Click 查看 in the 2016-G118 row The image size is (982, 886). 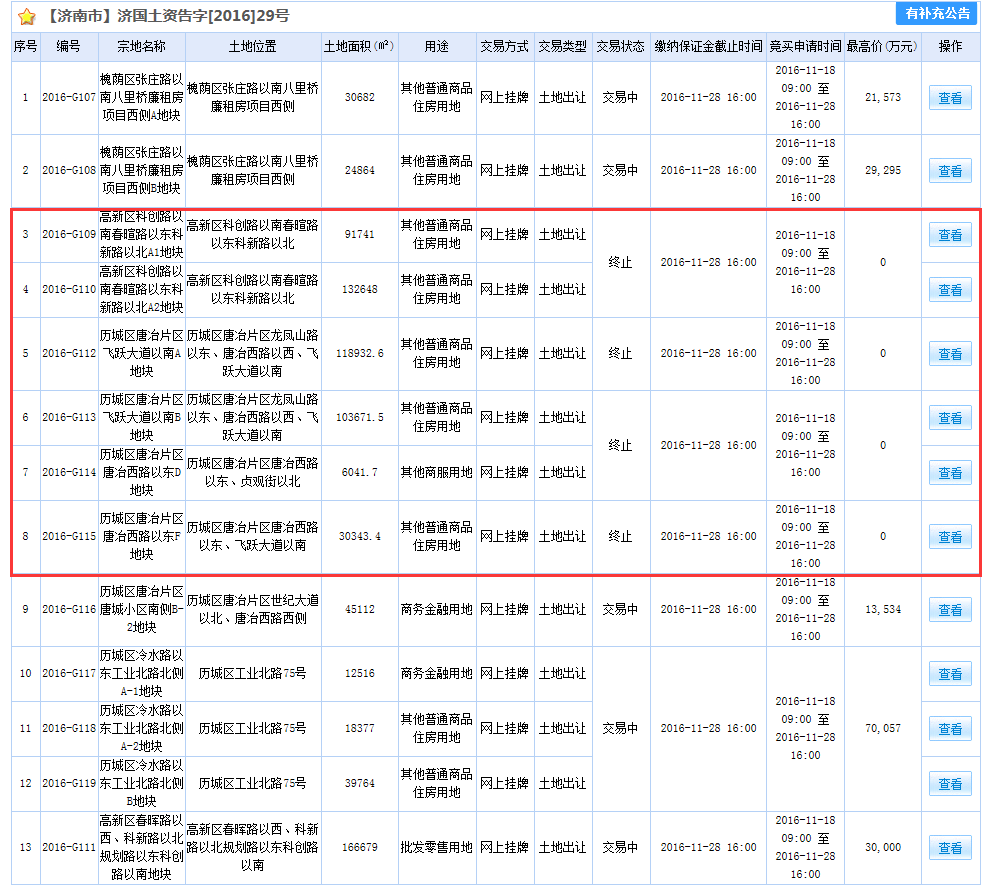949,729
